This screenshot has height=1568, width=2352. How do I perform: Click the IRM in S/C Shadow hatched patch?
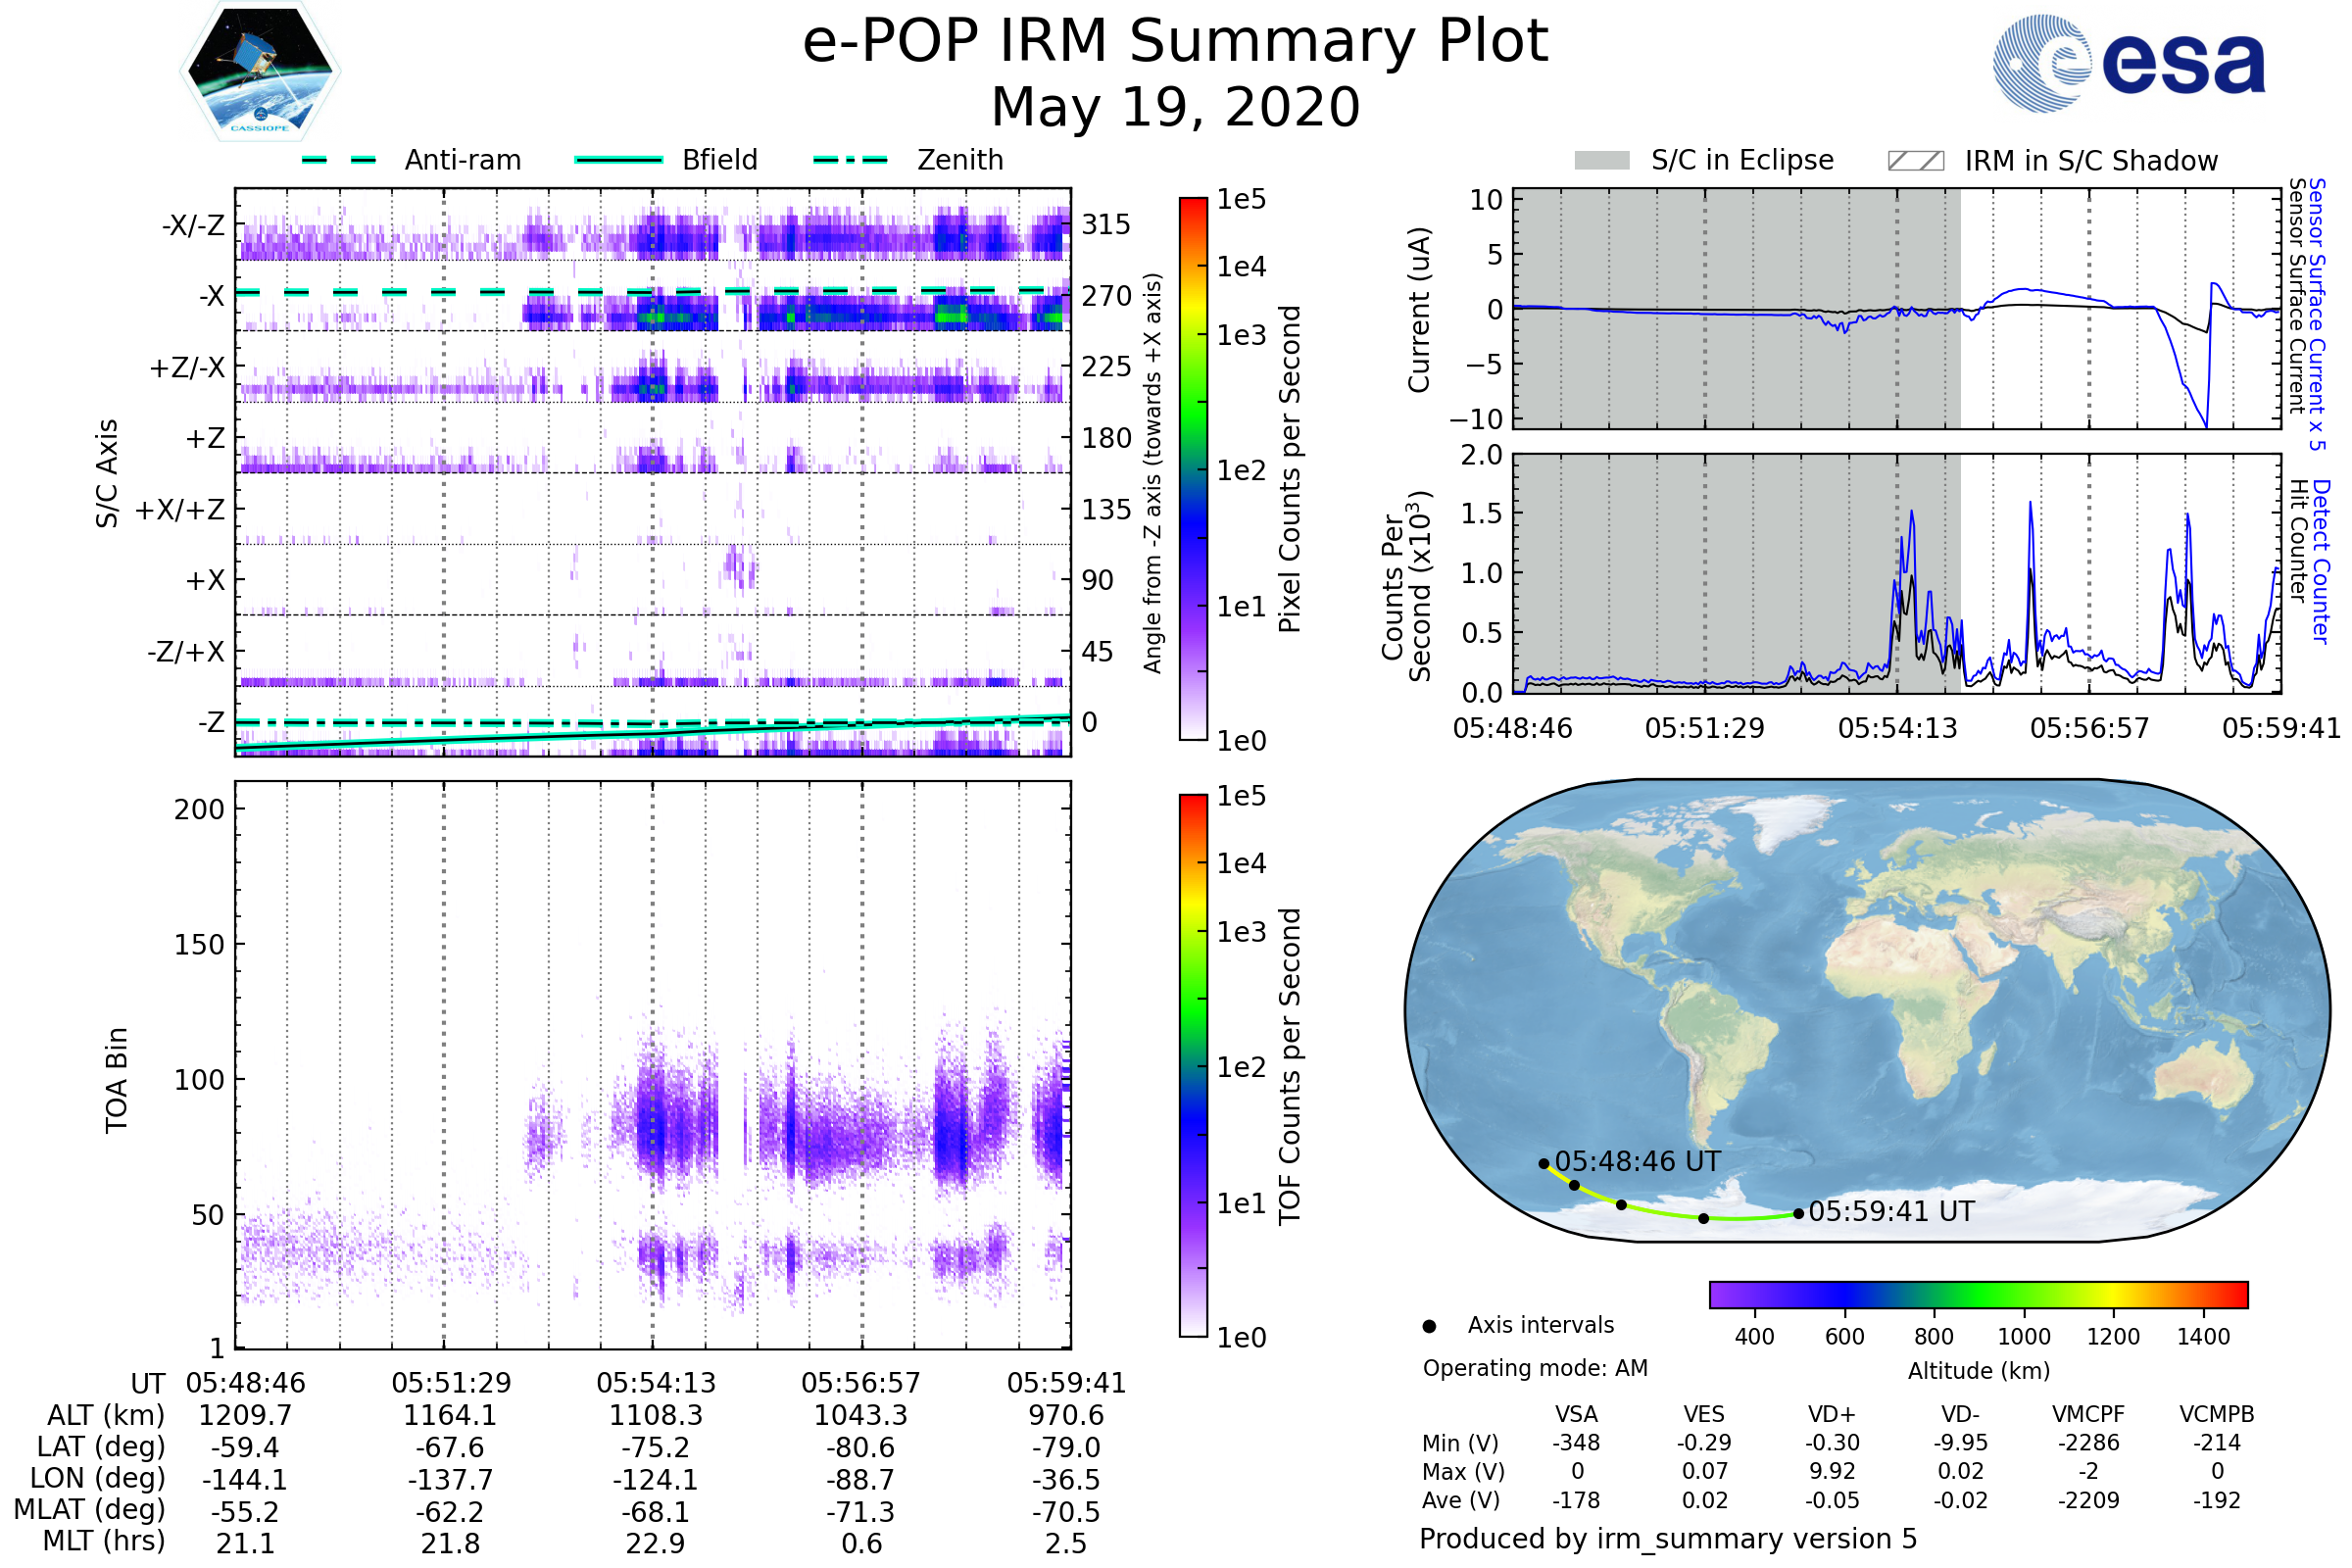[1916, 161]
